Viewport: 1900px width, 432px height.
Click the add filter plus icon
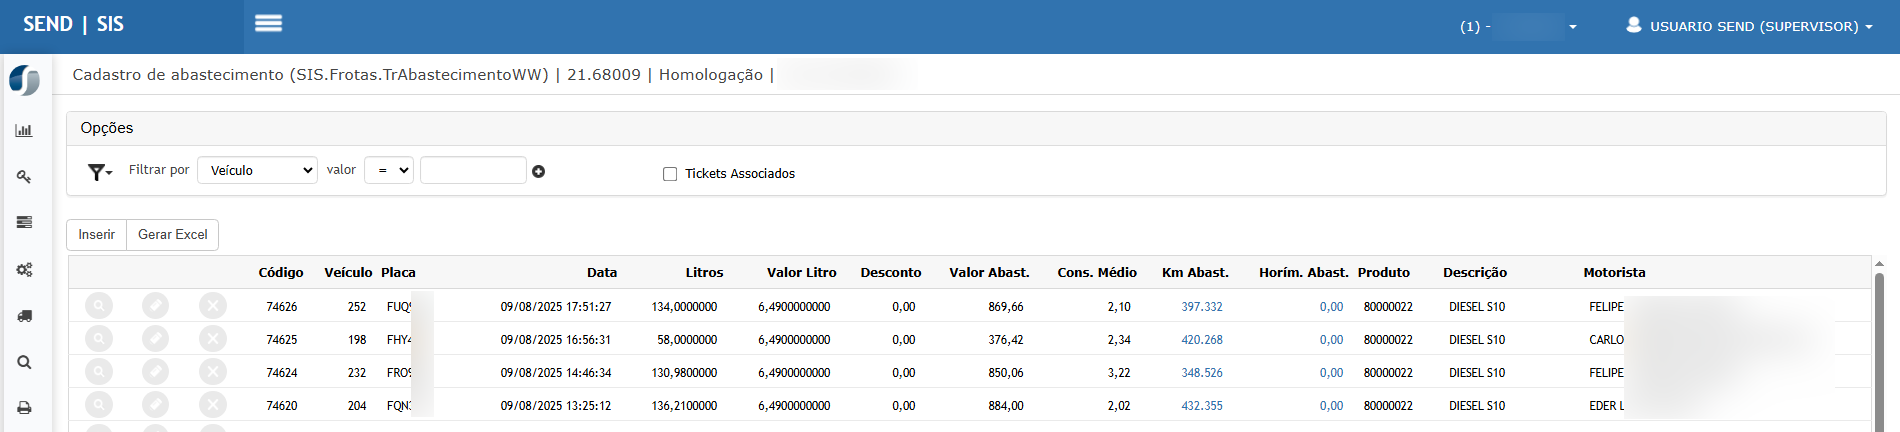pos(538,172)
